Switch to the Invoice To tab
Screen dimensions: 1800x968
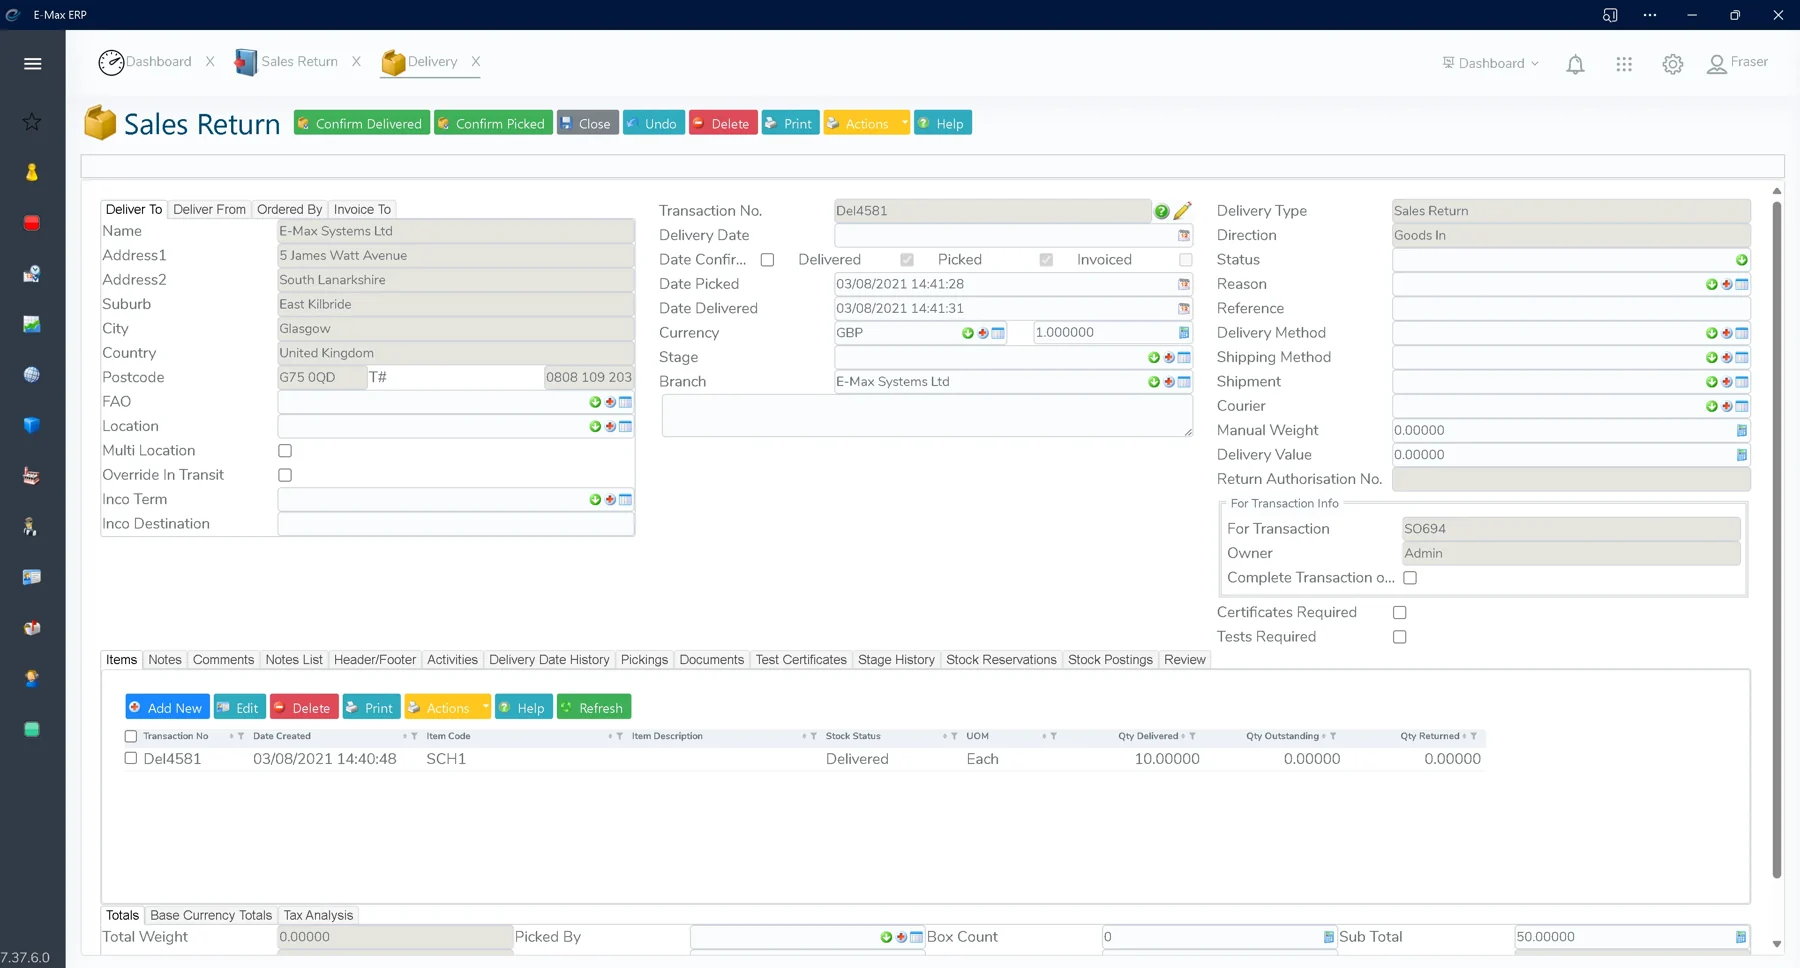click(x=362, y=209)
